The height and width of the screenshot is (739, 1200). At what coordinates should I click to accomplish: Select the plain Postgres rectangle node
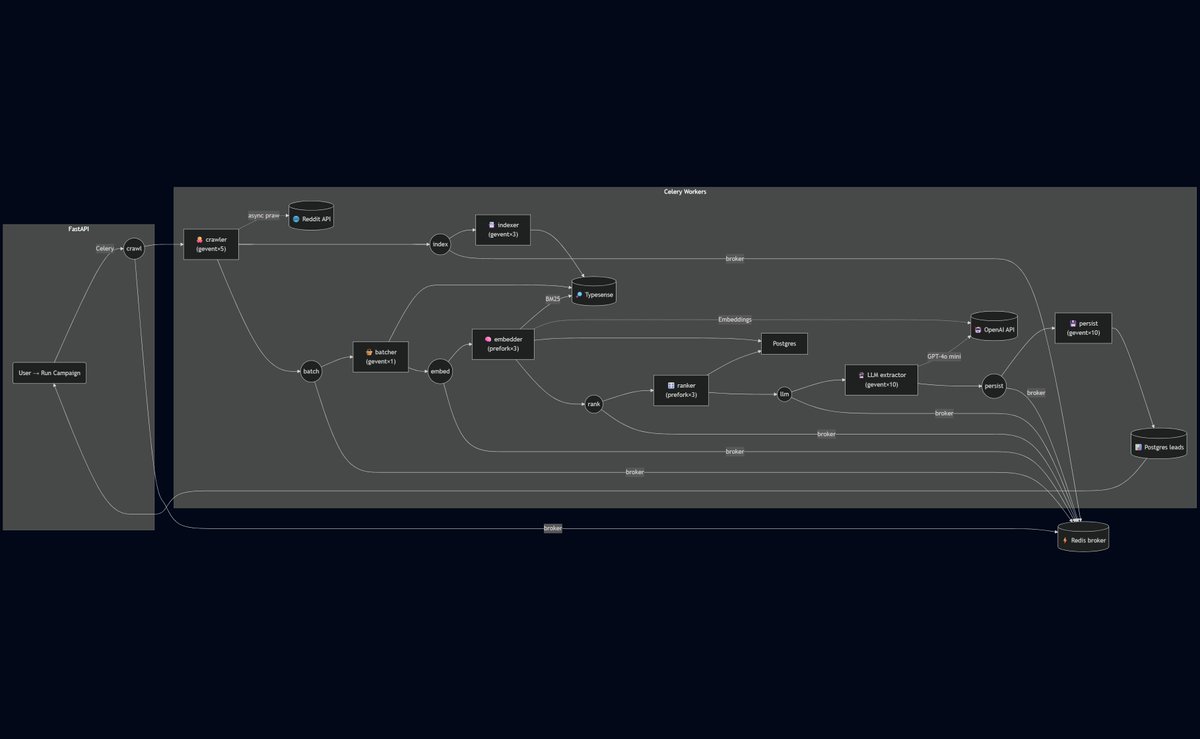click(784, 343)
